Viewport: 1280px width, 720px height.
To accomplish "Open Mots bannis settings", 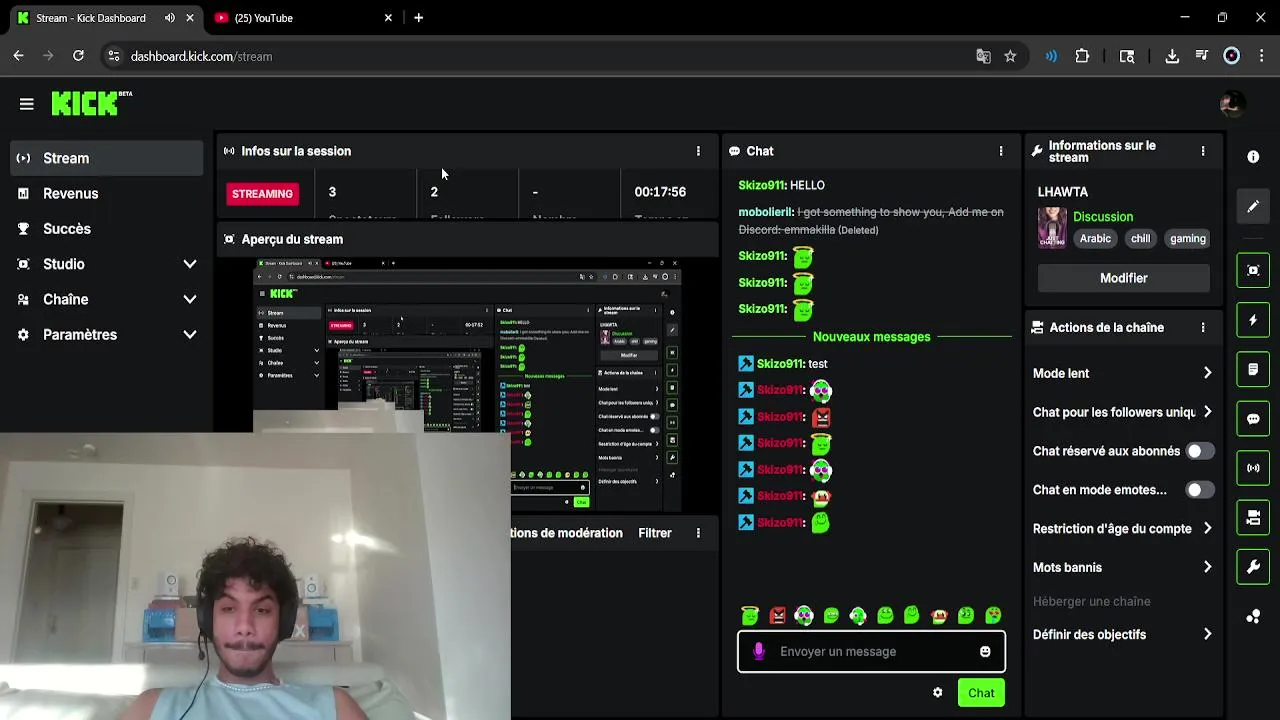I will click(1123, 567).
